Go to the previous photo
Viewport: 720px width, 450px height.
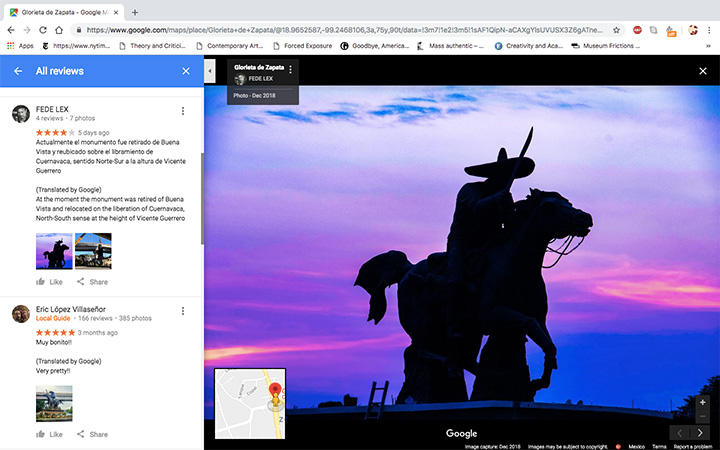click(x=680, y=433)
